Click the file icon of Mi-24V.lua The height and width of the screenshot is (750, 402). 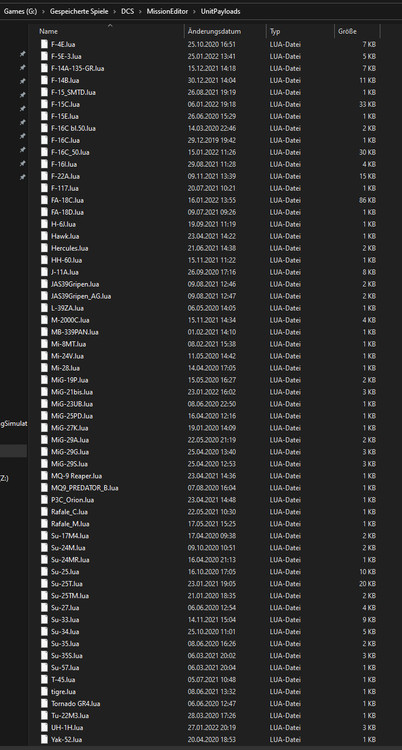[x=45, y=356]
